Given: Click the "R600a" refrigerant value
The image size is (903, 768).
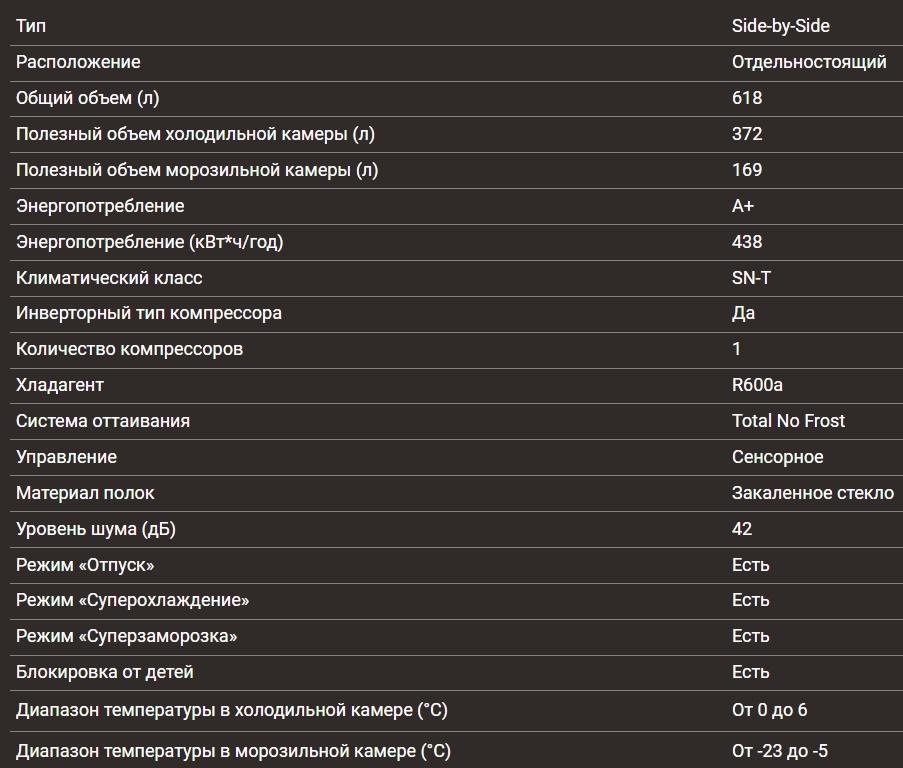Looking at the screenshot, I should click(757, 385).
